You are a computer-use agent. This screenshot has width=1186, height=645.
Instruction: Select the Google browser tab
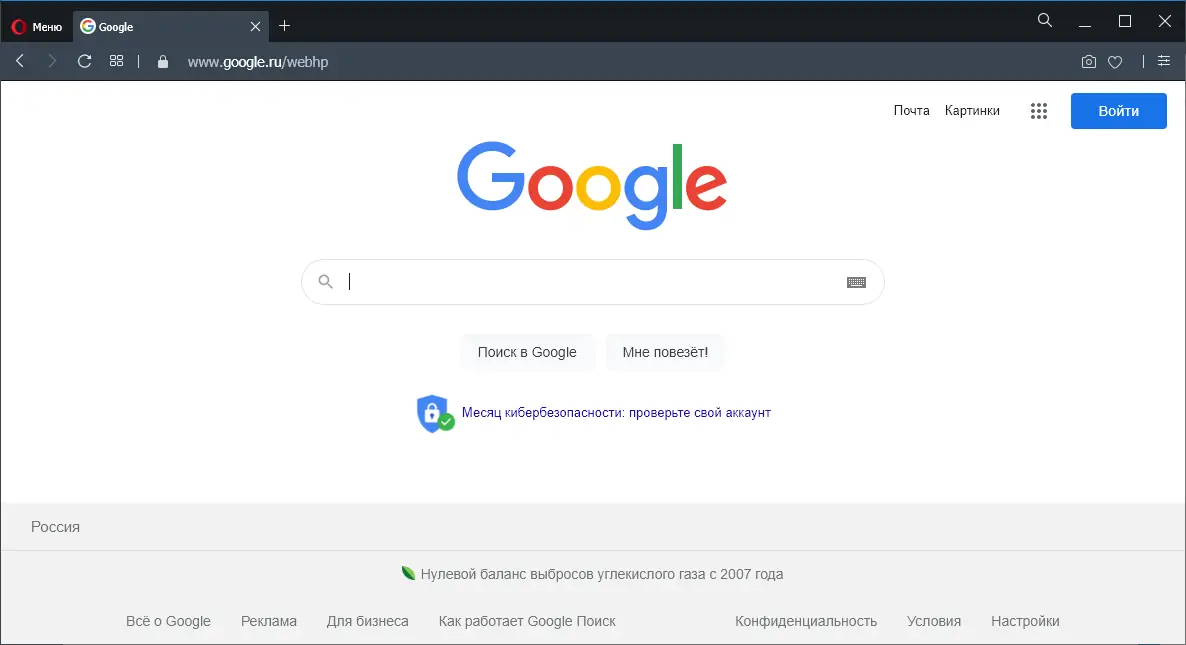pyautogui.click(x=171, y=26)
